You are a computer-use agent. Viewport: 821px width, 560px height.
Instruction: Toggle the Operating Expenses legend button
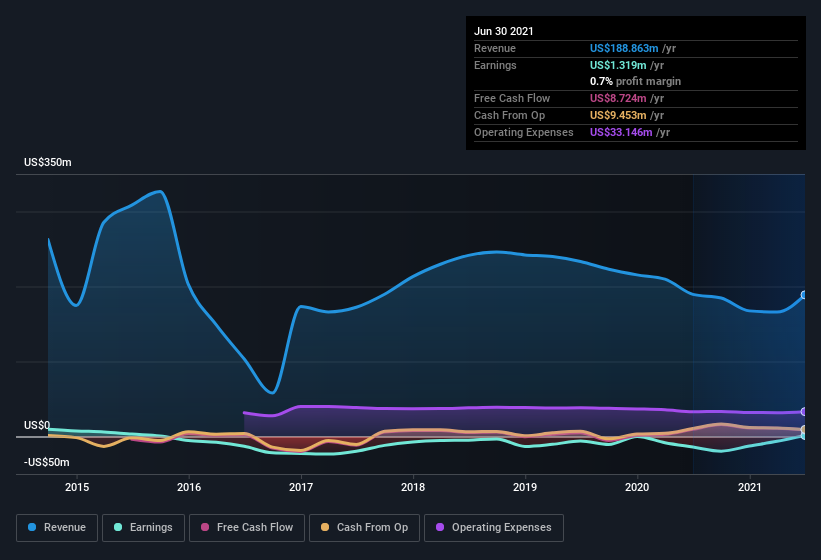tap(493, 528)
